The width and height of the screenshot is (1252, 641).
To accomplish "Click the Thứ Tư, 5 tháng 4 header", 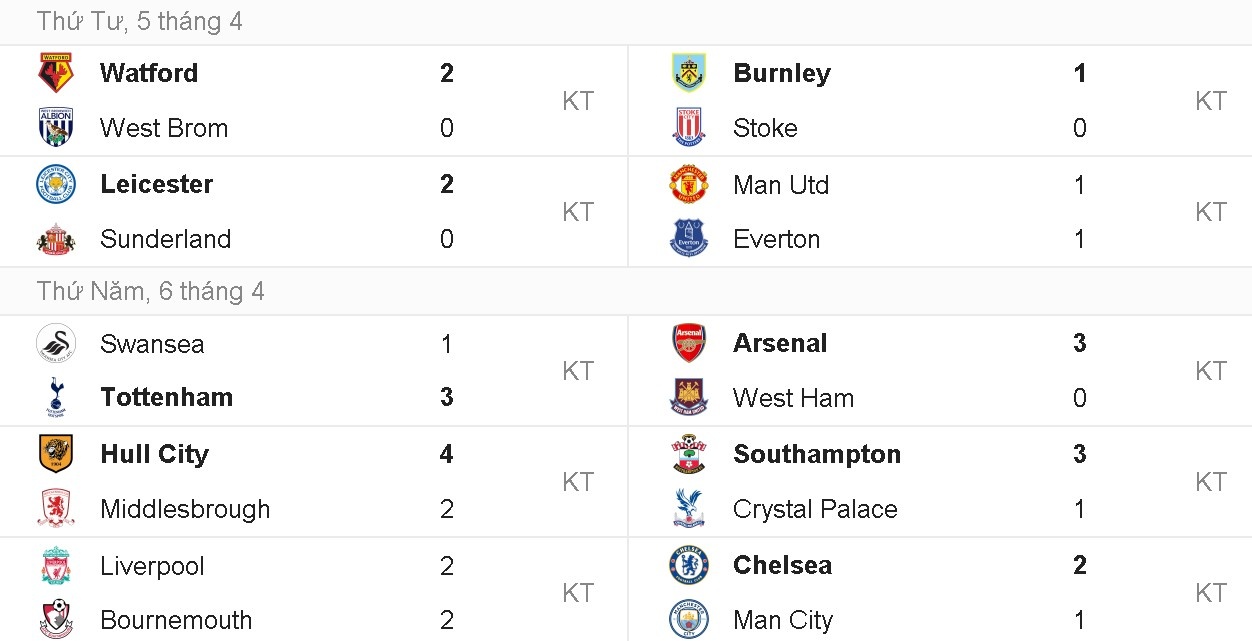I will coord(140,21).
